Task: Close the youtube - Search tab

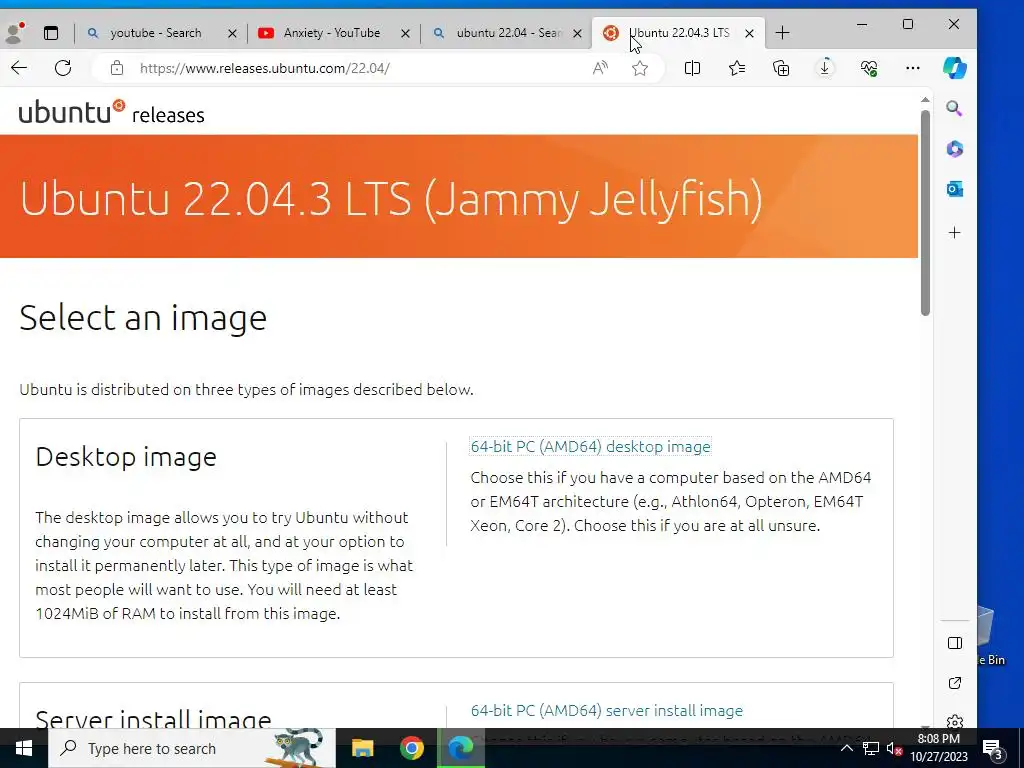Action: tap(232, 33)
